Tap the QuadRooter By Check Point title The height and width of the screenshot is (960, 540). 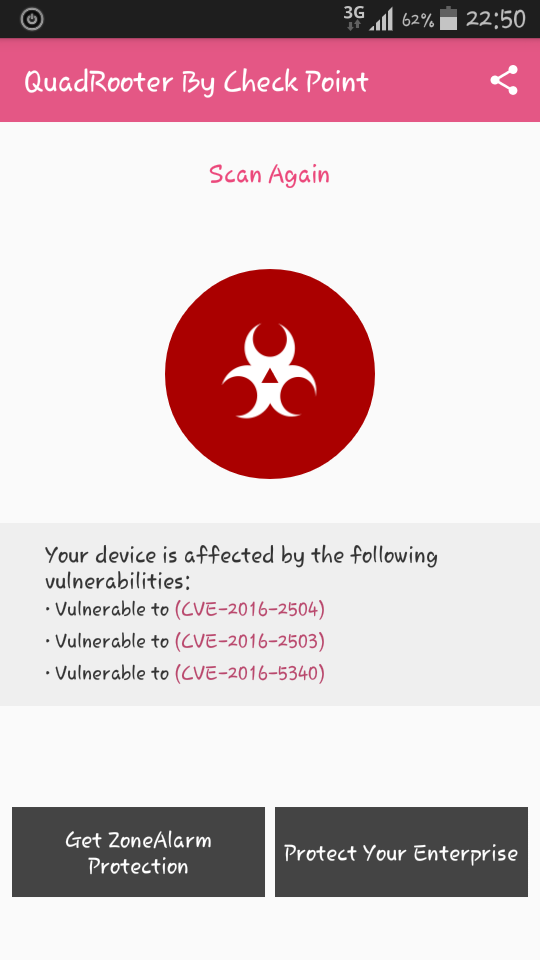pyautogui.click(x=197, y=81)
